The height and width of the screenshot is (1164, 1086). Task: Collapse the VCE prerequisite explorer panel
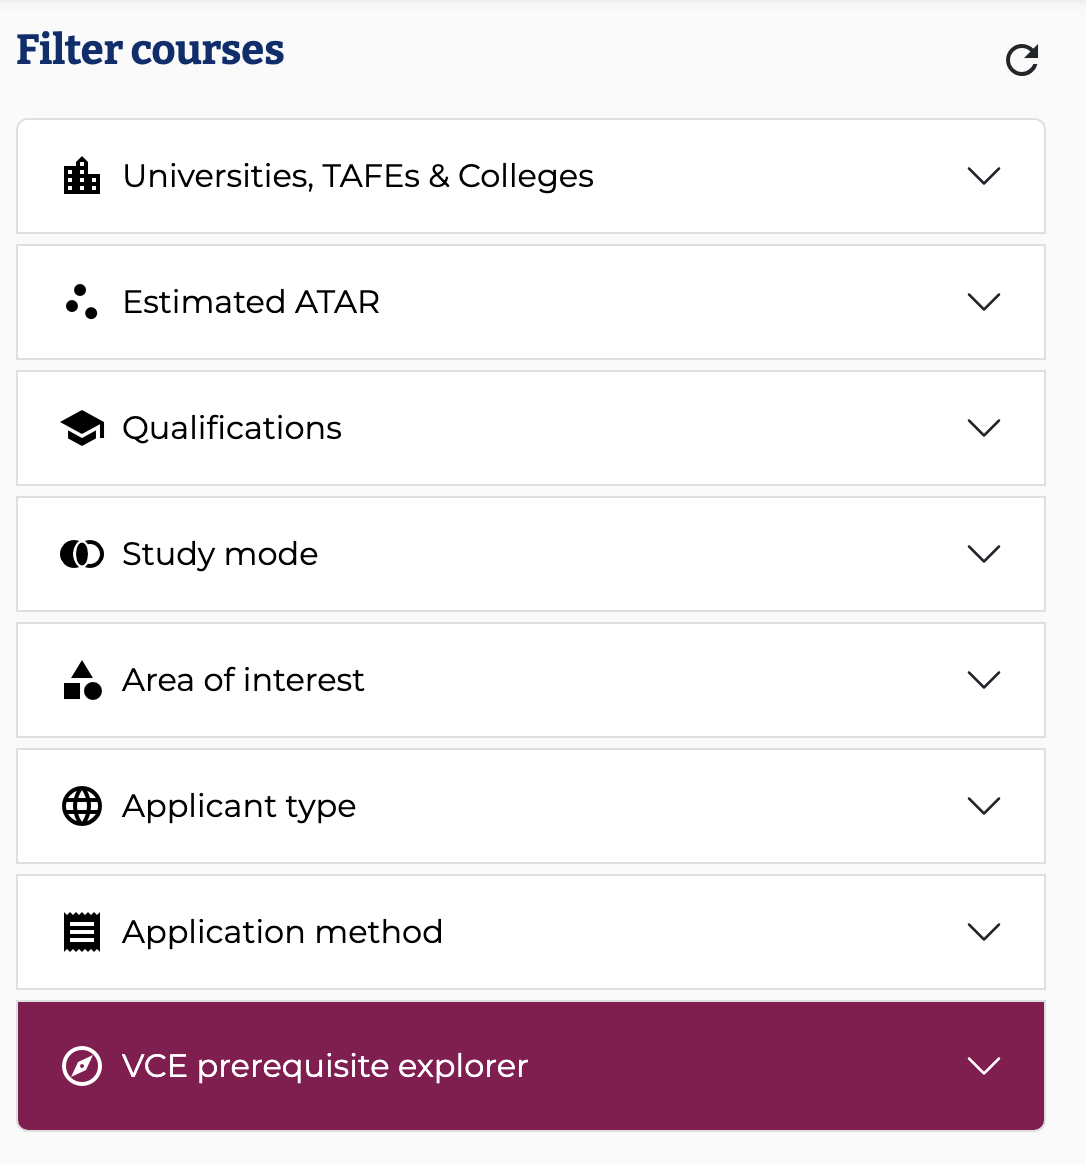(x=984, y=1066)
